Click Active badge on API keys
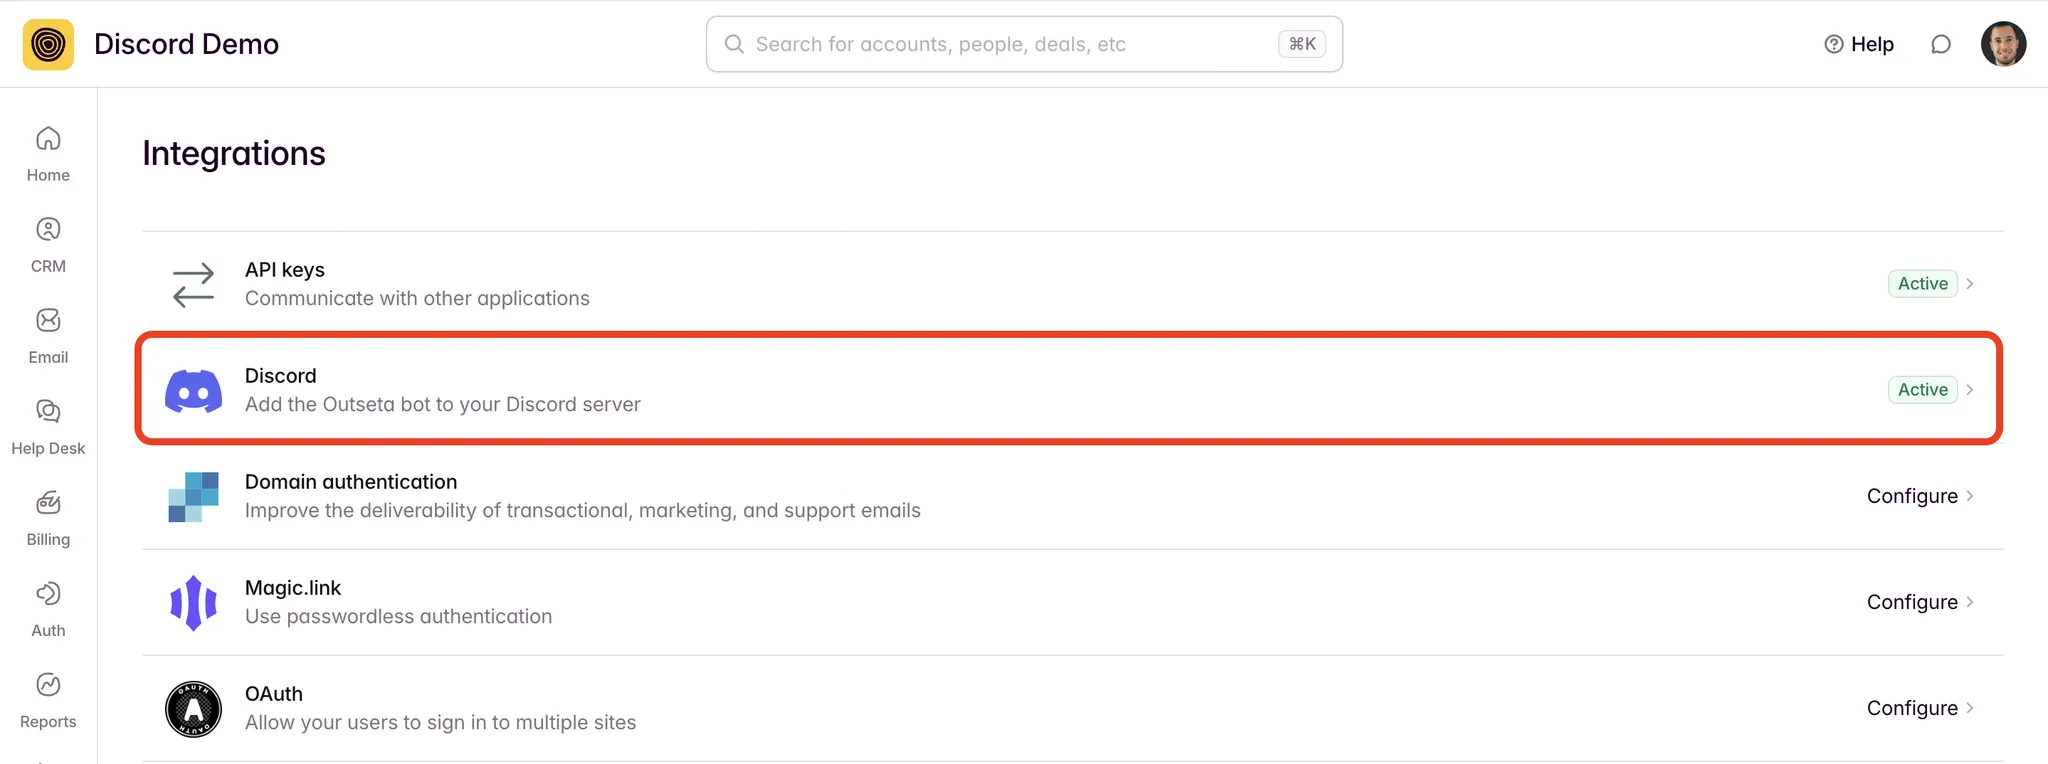 1922,284
